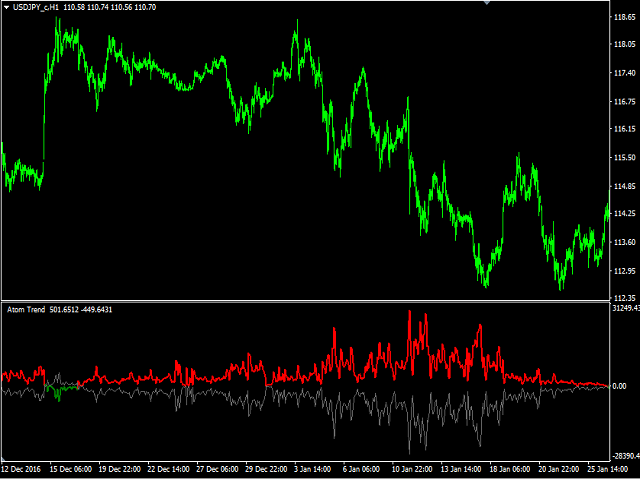Viewport: 640px width, 480px height.
Task: Click the indicator scale minimum -28390.4
Action: 626,456
